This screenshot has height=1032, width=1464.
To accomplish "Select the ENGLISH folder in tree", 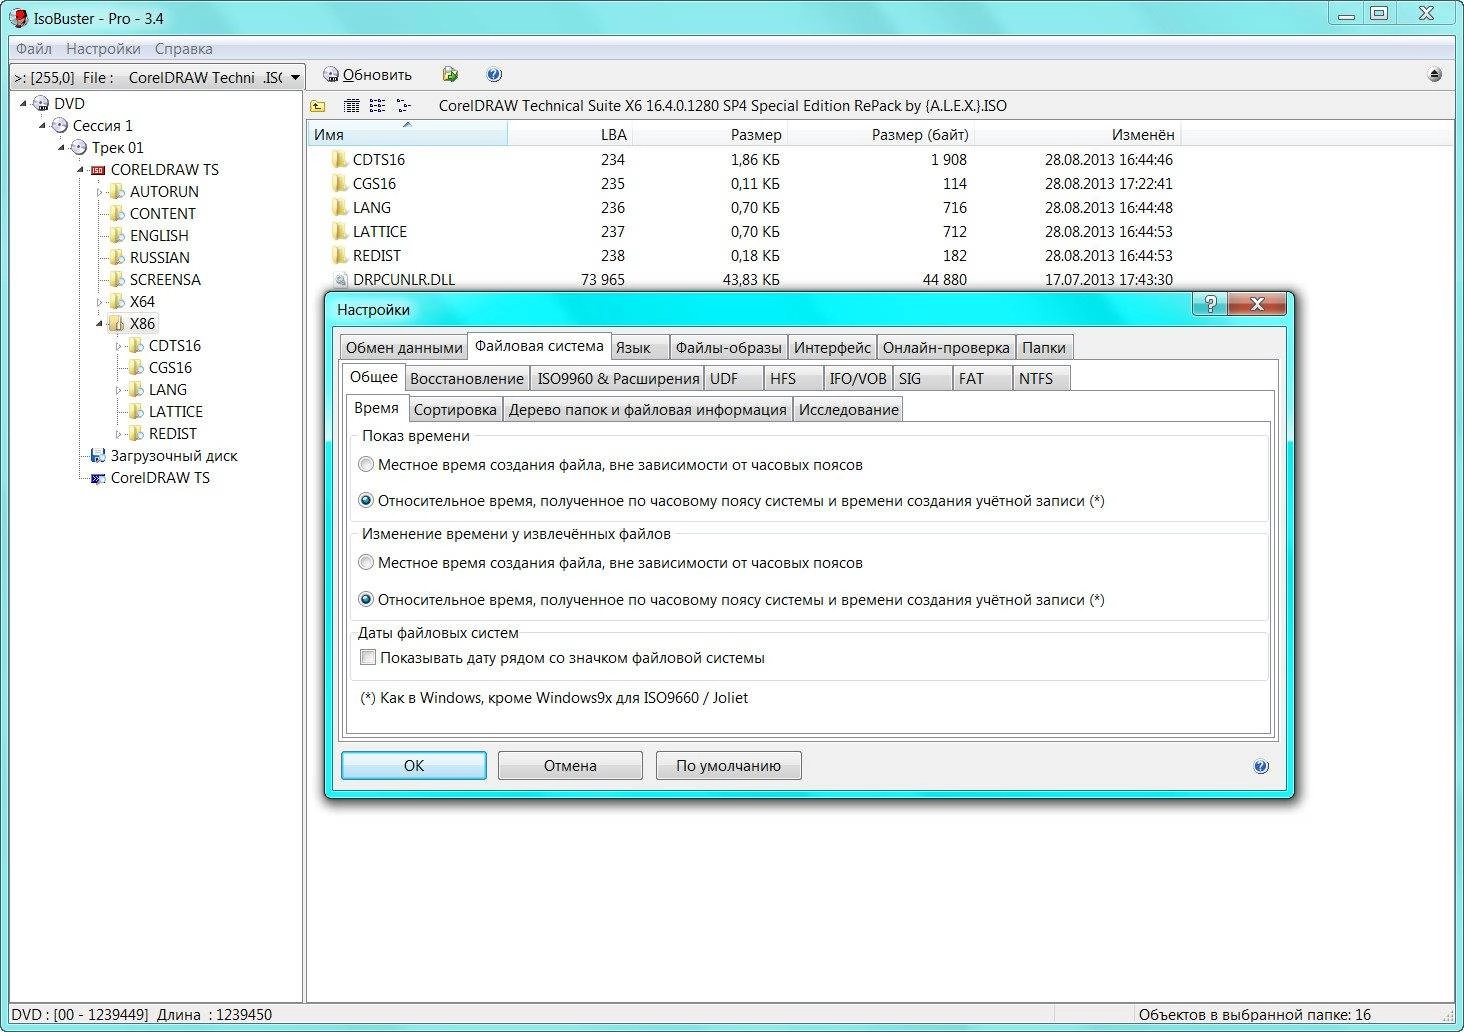I will point(159,236).
